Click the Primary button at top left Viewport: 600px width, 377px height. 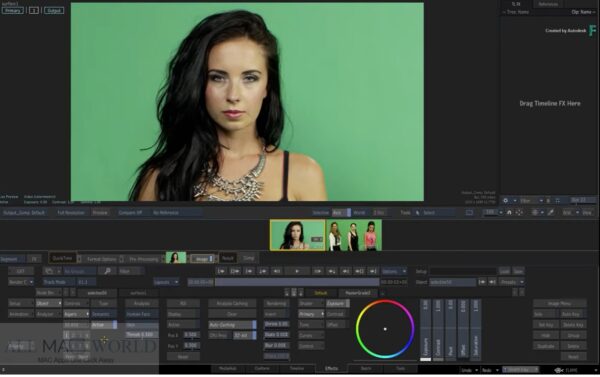click(x=13, y=11)
